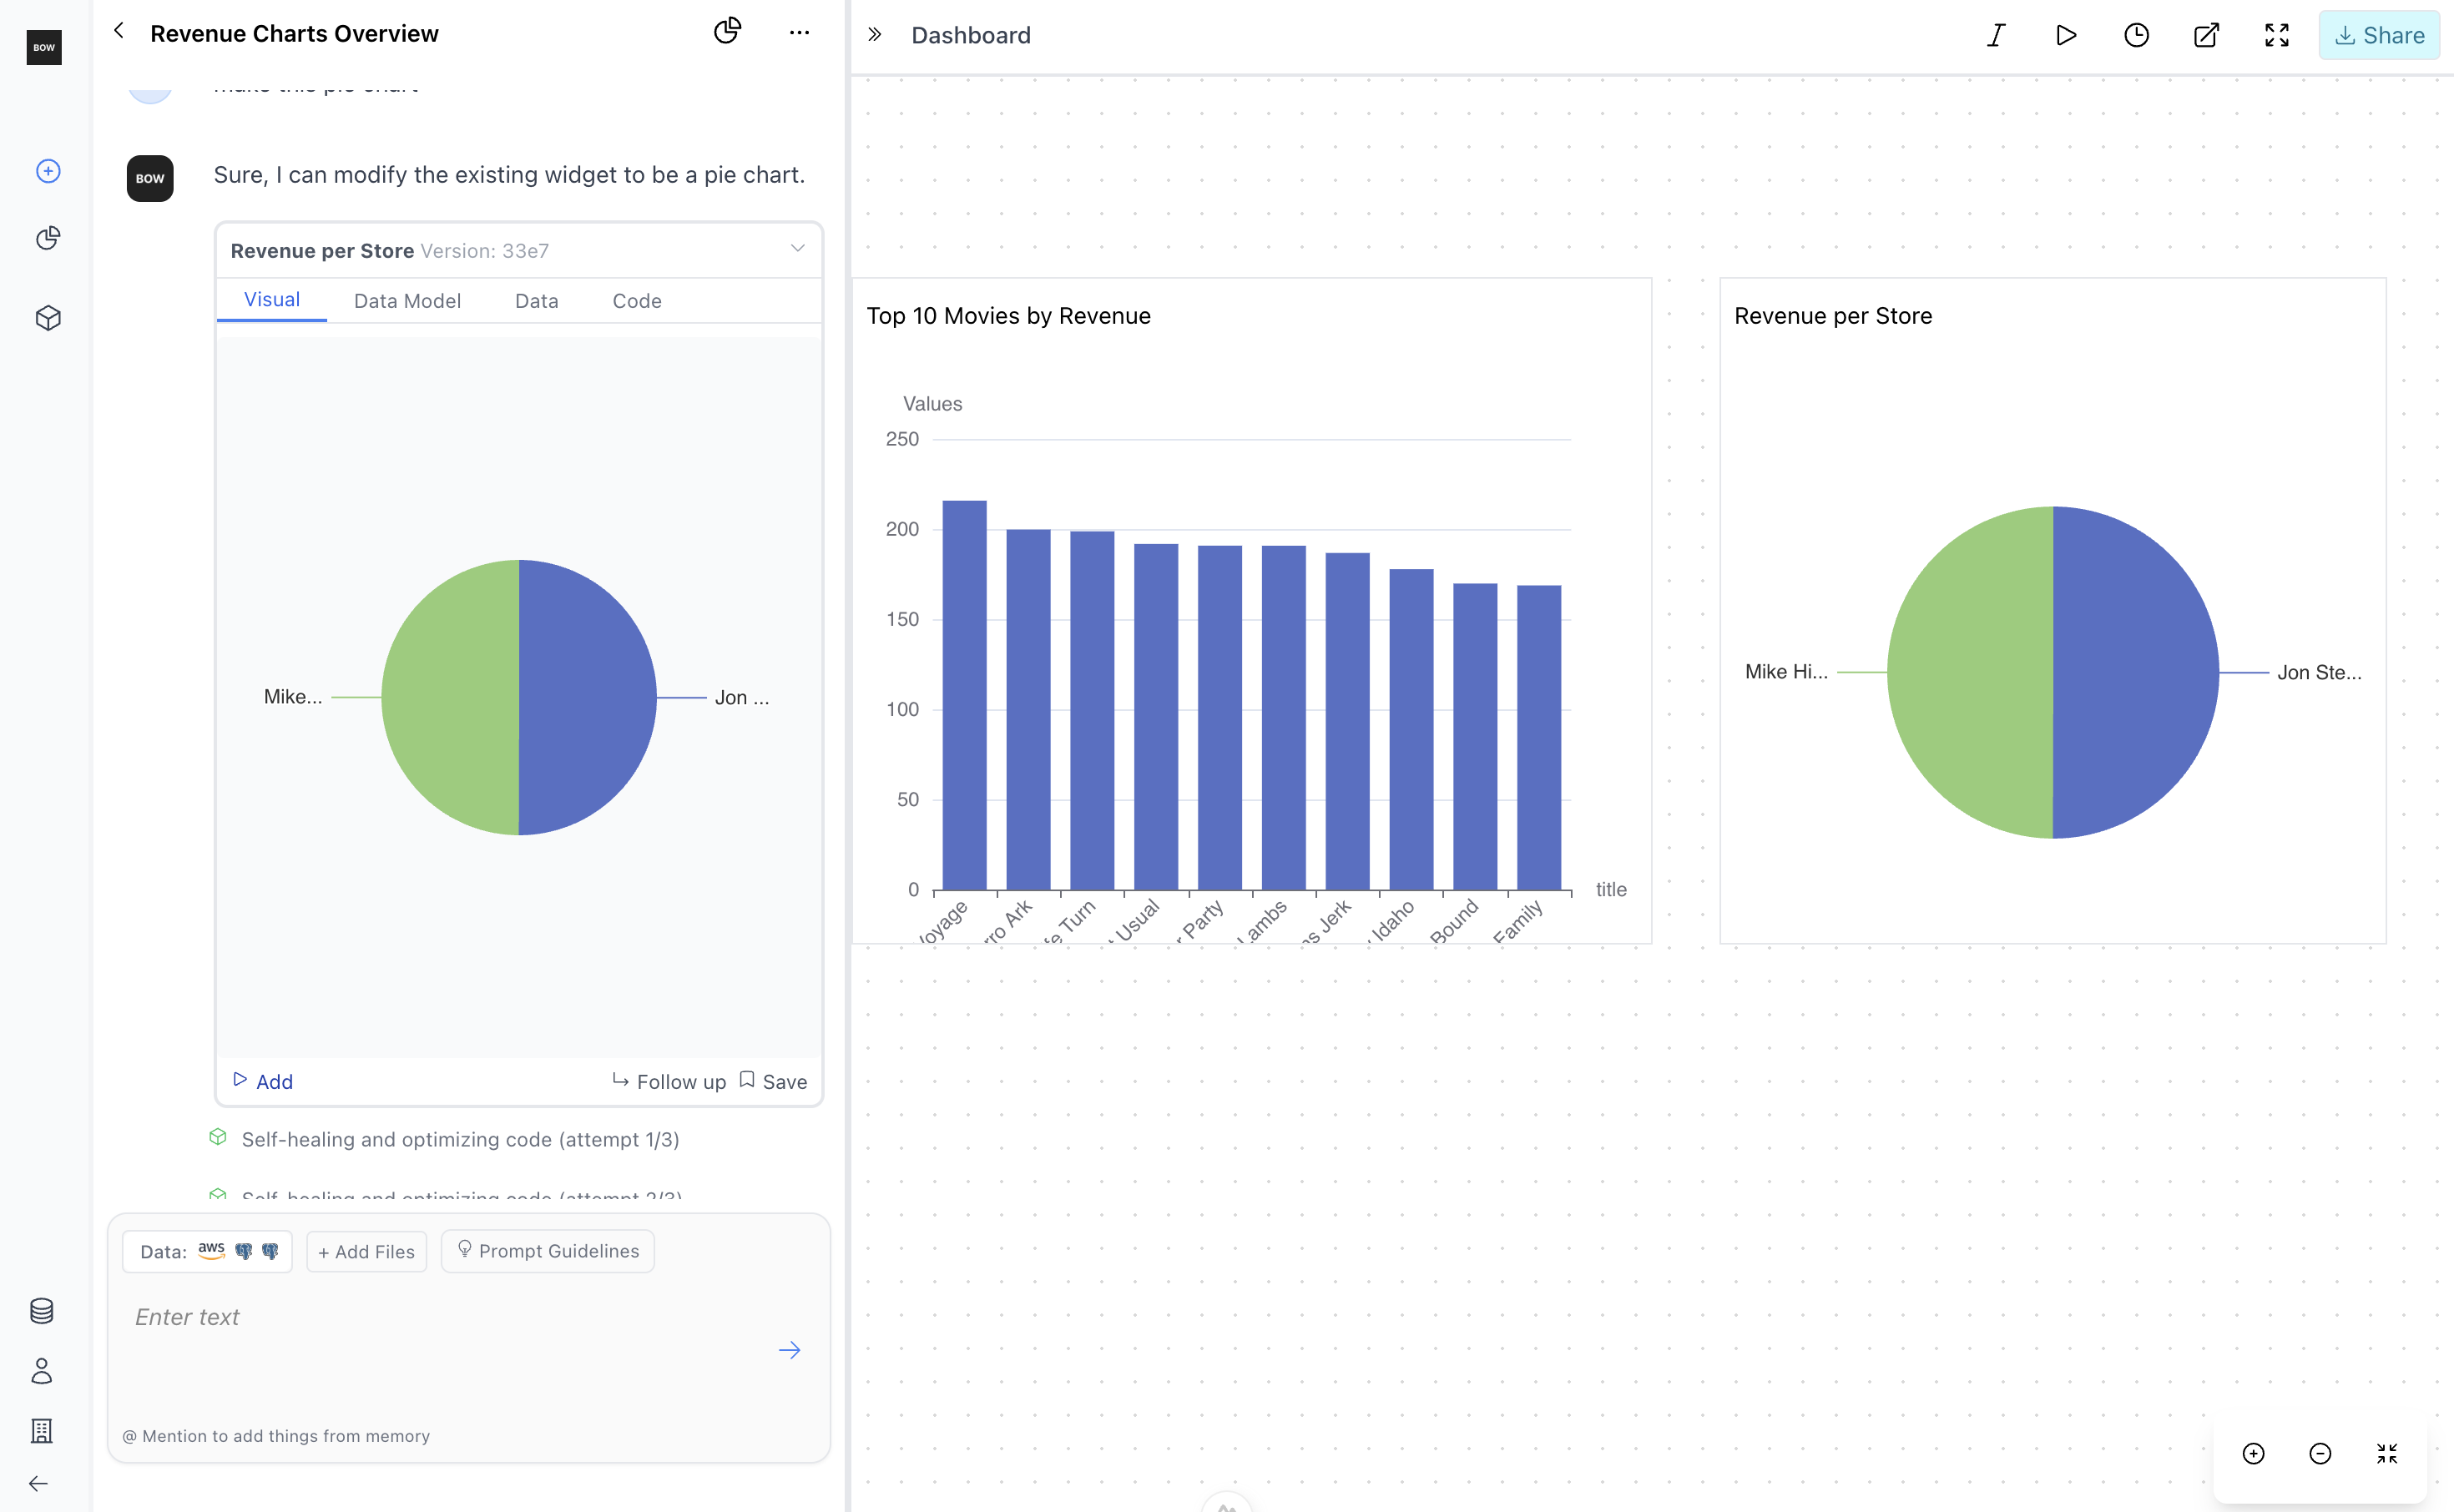The height and width of the screenshot is (1512, 2454).
Task: Select Top 10 Movies by Revenue widget title
Action: (x=1008, y=316)
